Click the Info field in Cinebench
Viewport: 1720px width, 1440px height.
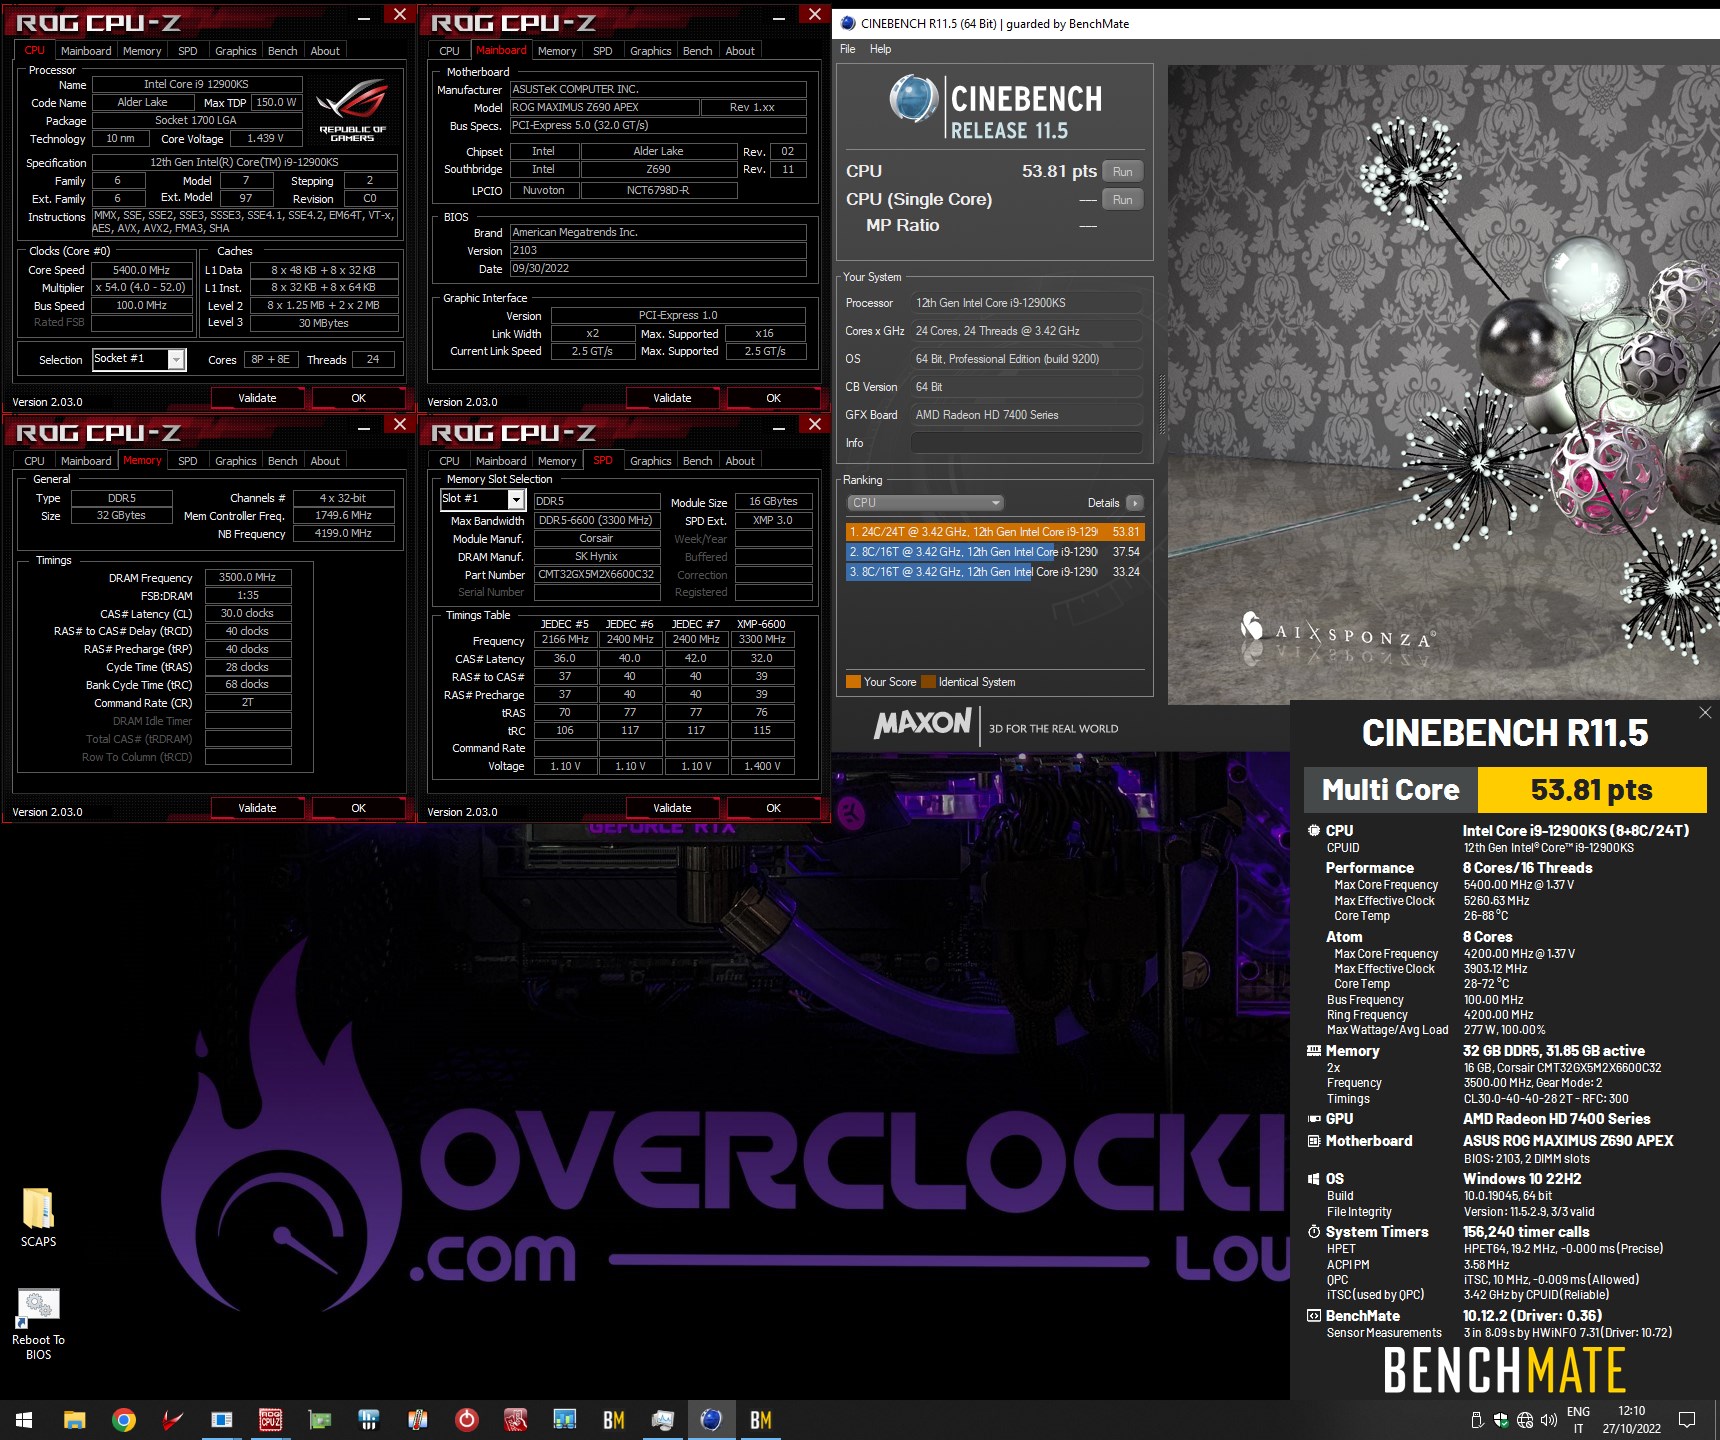click(1026, 443)
